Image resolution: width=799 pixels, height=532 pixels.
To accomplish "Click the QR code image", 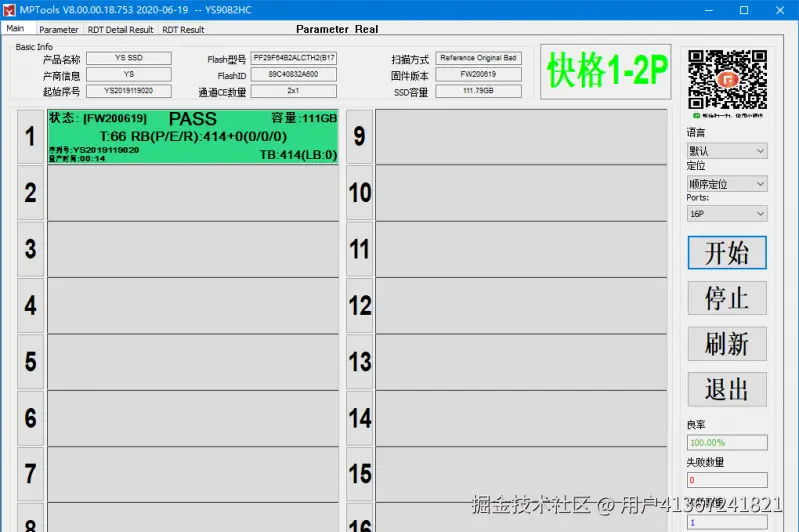I will coord(727,80).
